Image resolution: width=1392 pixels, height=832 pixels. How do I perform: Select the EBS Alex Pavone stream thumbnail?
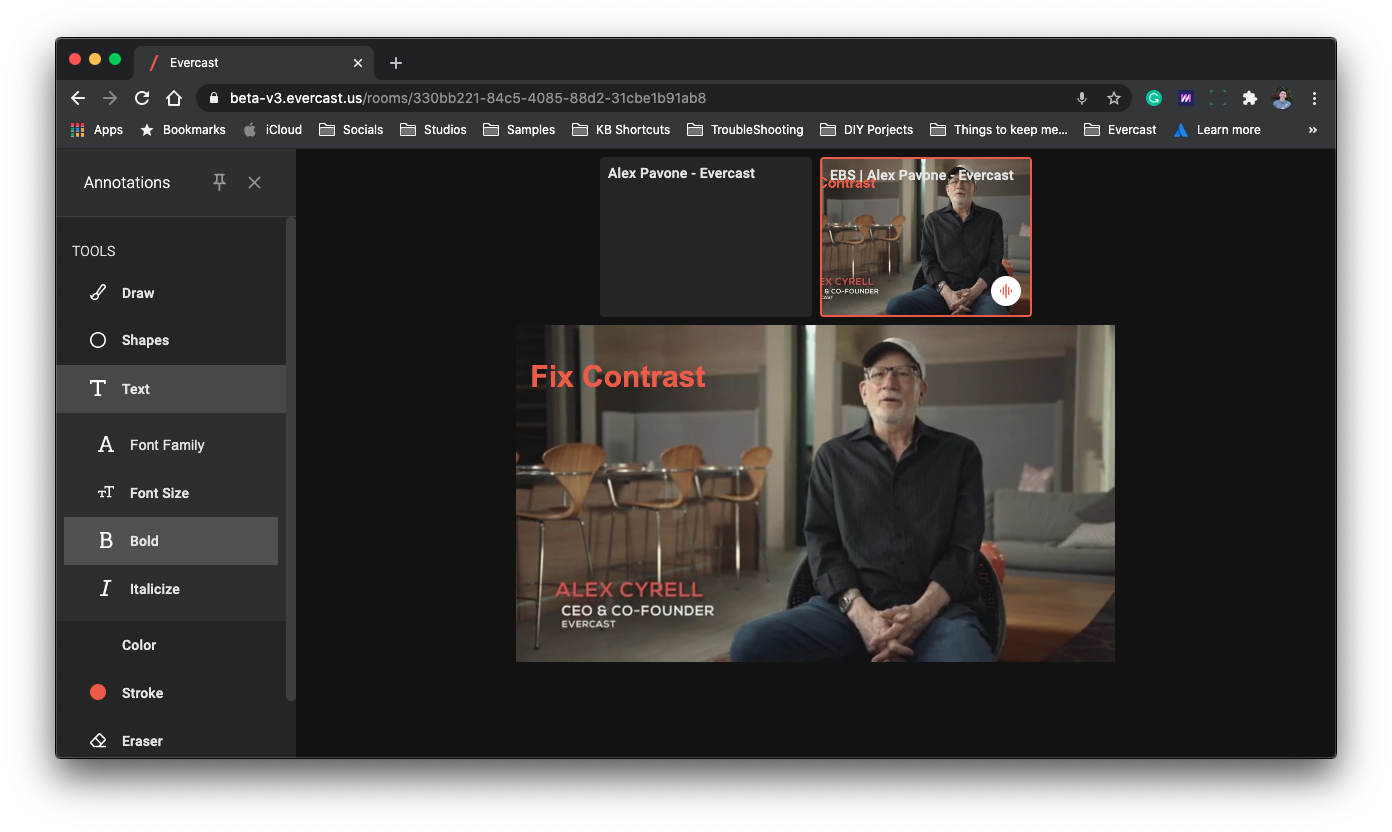coord(926,237)
